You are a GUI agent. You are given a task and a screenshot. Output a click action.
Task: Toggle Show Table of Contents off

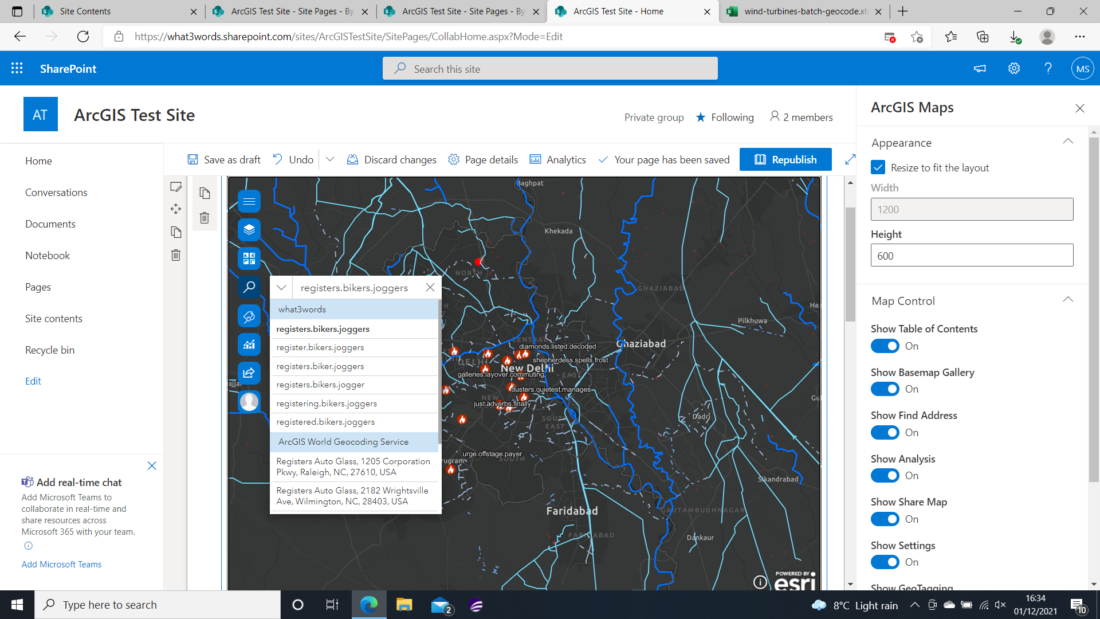click(x=885, y=346)
